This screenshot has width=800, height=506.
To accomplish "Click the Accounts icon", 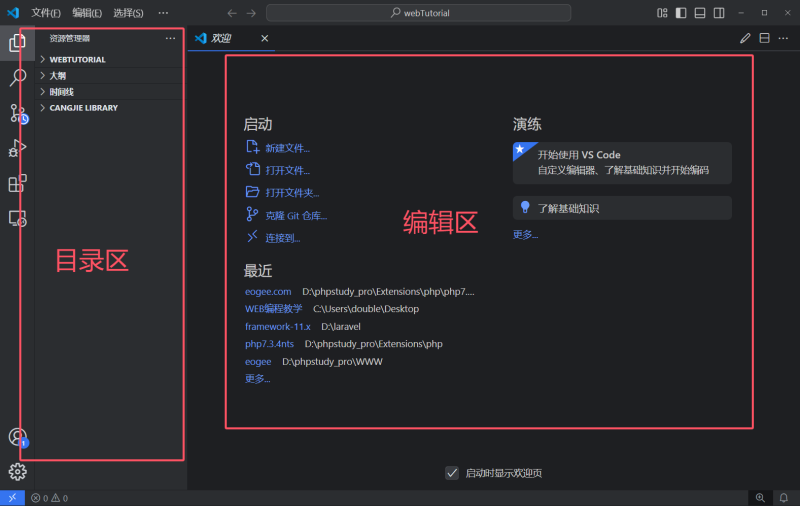I will [17, 437].
